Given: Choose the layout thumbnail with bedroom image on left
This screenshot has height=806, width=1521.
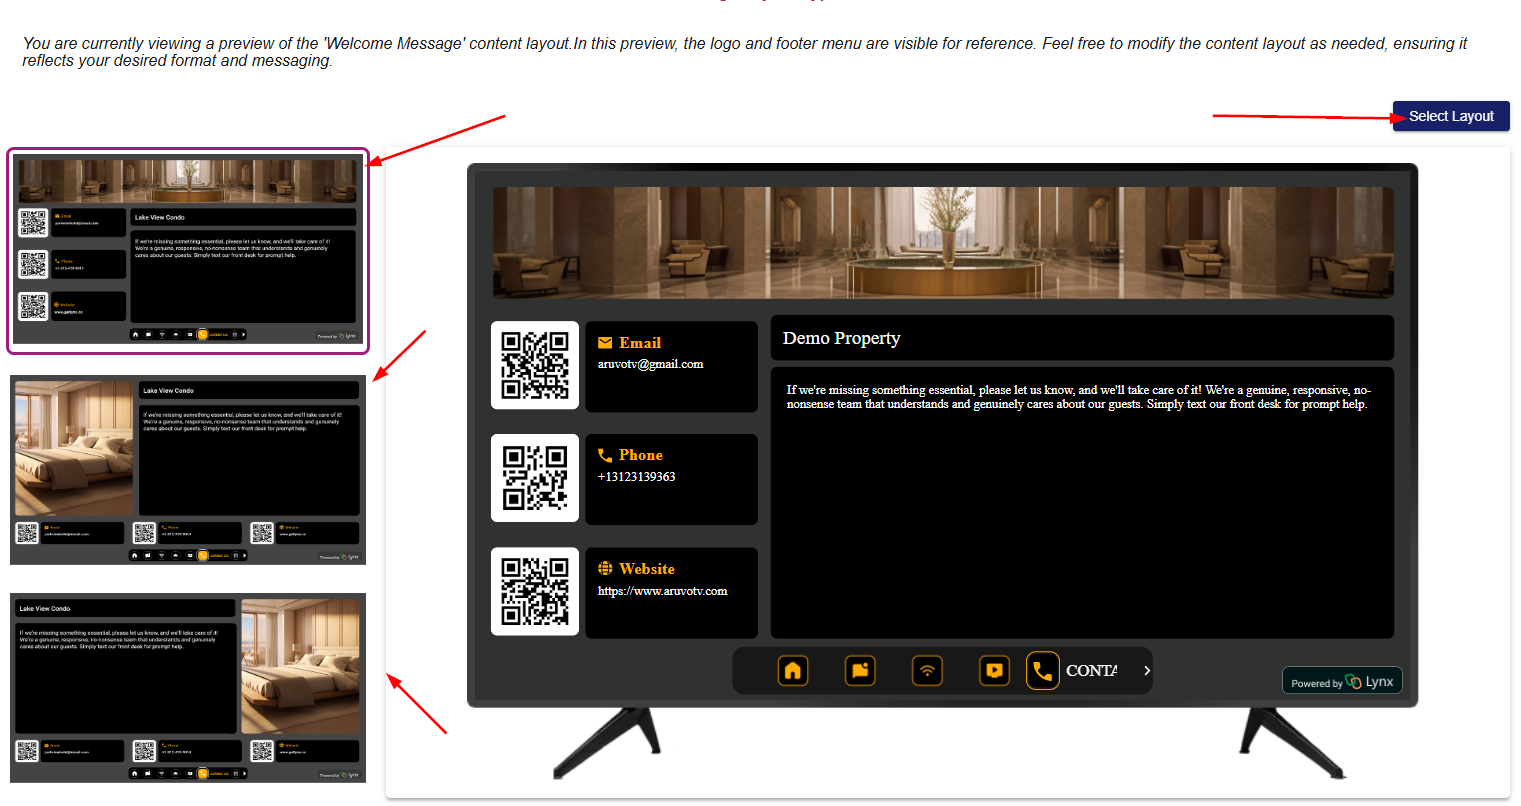Looking at the screenshot, I should [188, 470].
